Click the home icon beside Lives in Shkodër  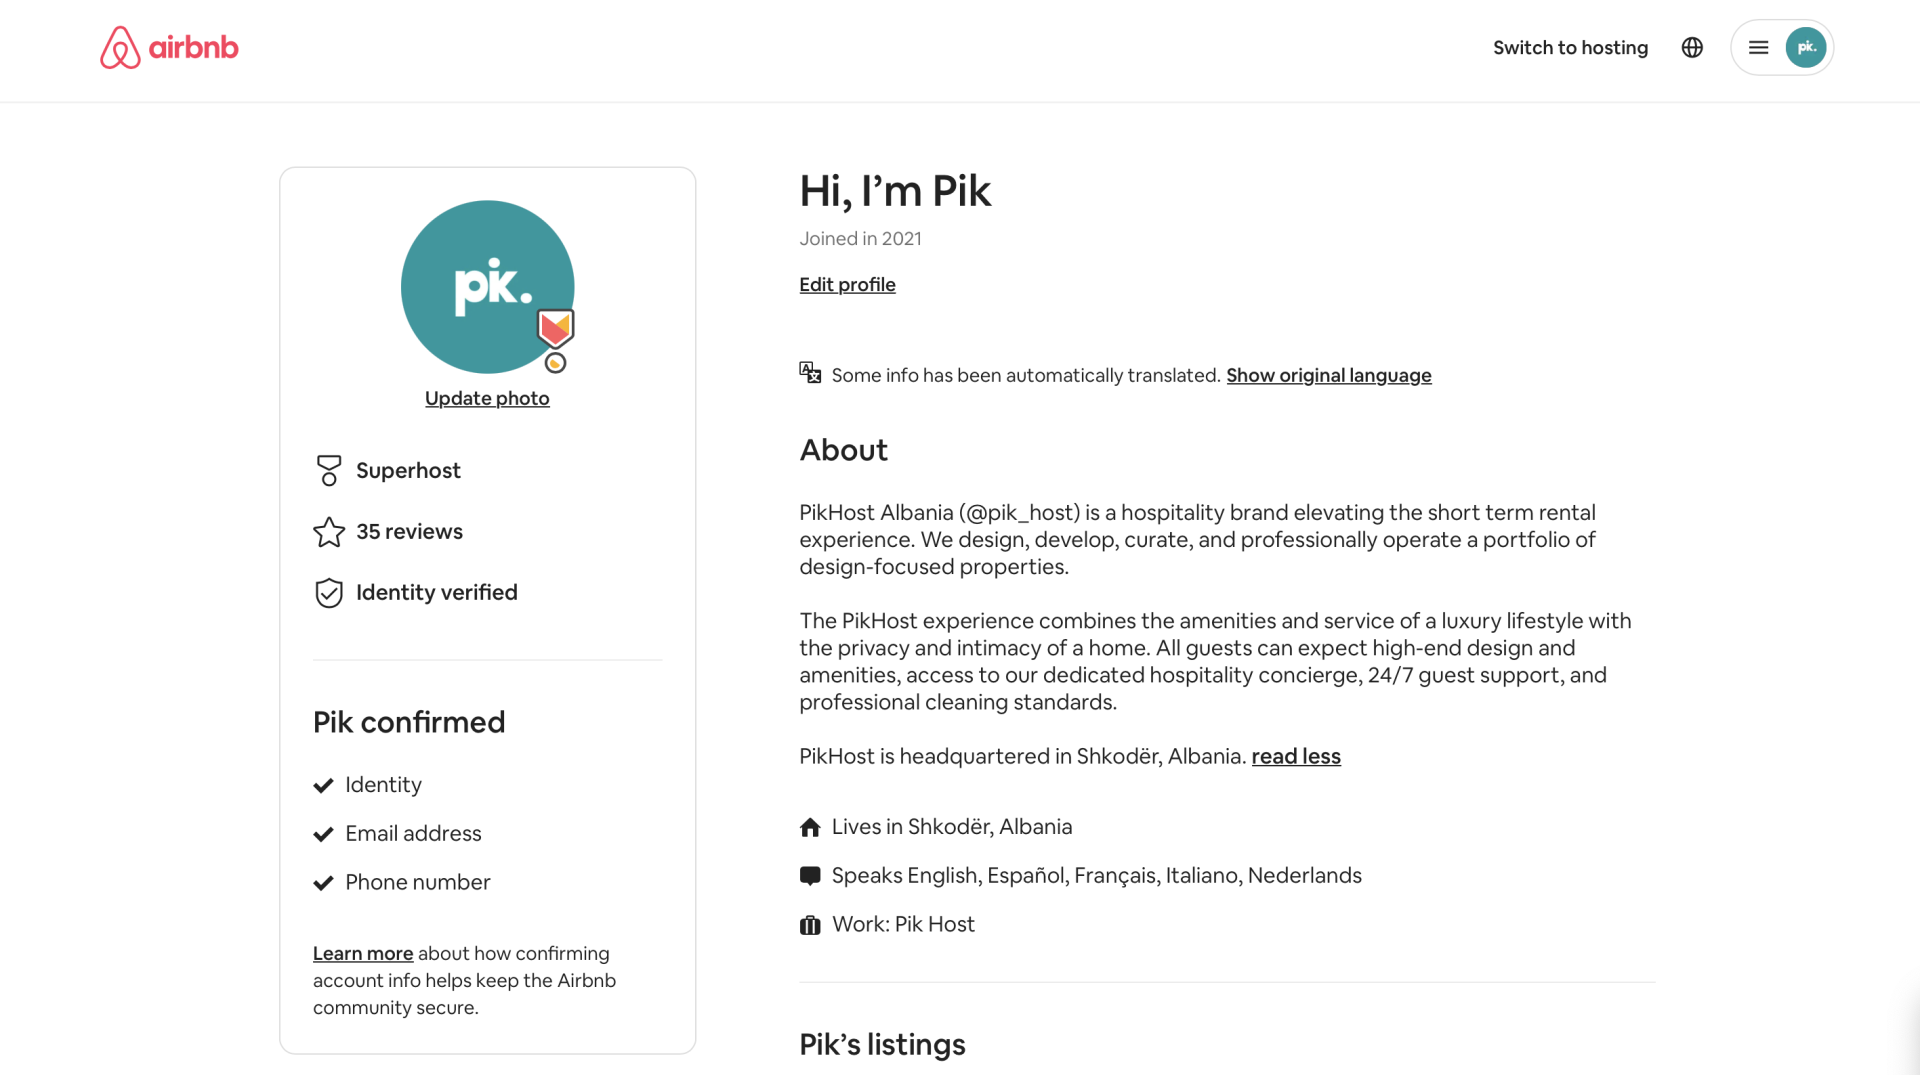pyautogui.click(x=810, y=827)
